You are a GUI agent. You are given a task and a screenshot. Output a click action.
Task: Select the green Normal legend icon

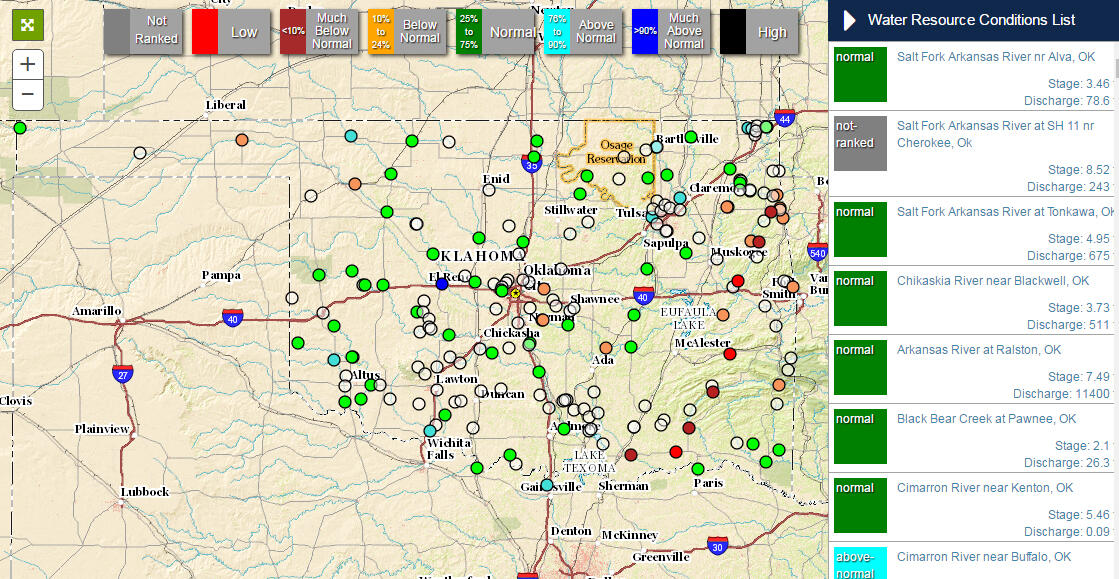coord(469,31)
